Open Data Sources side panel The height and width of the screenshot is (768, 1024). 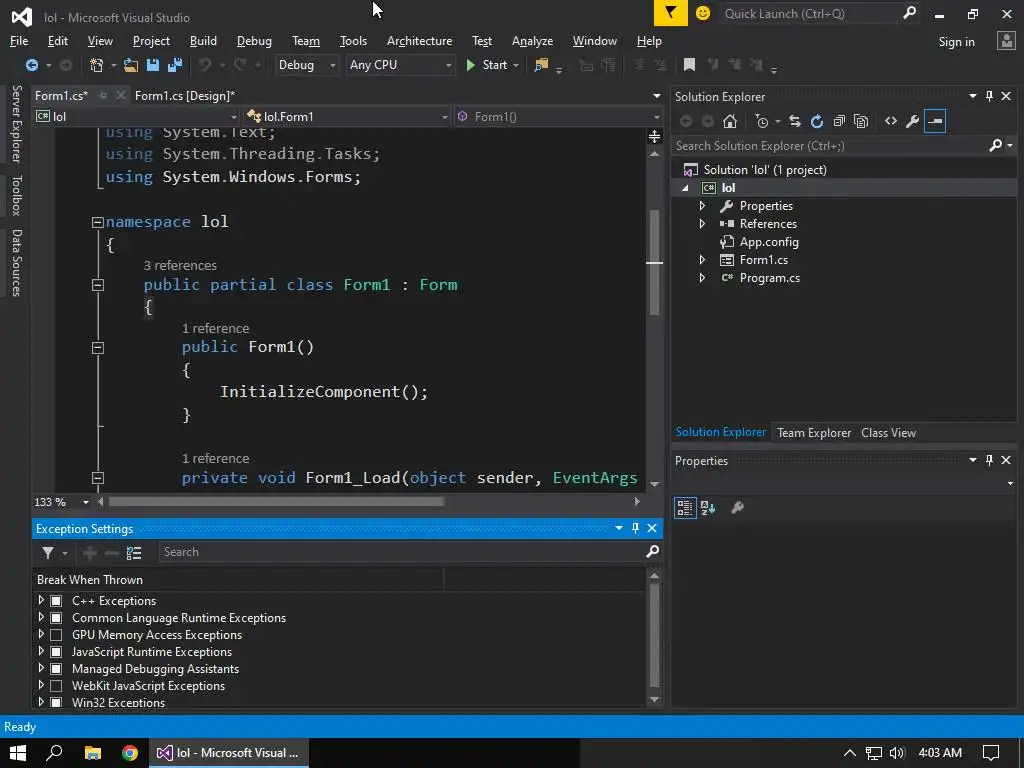pyautogui.click(x=16, y=263)
